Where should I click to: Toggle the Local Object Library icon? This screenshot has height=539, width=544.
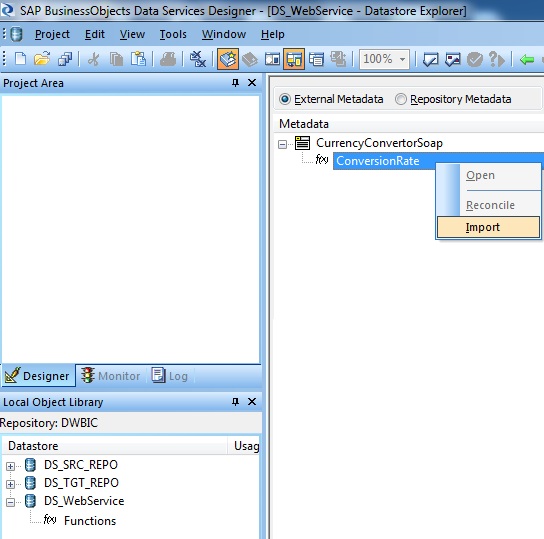tap(228, 59)
